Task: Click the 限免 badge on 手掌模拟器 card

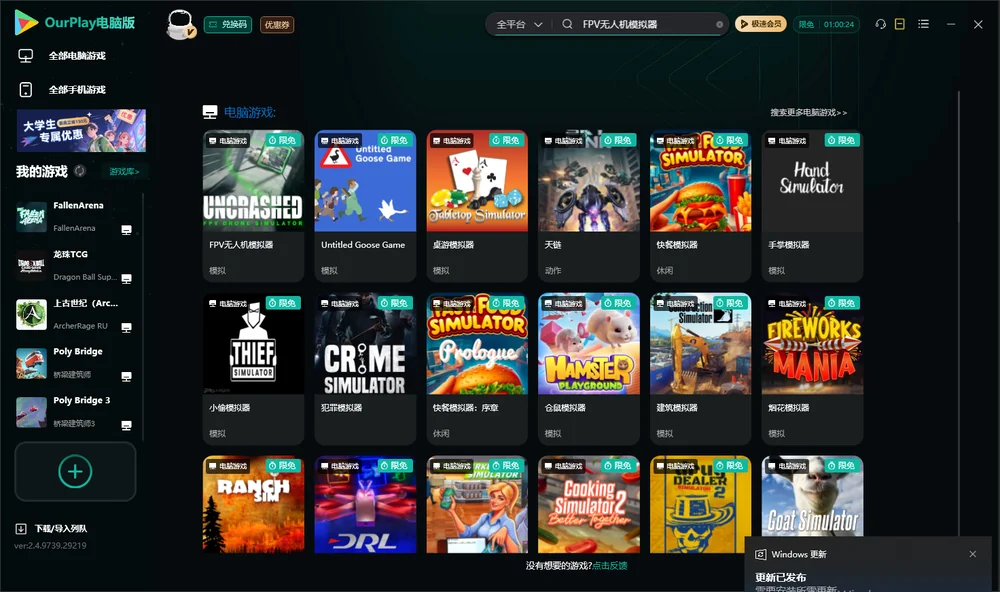Action: click(842, 140)
